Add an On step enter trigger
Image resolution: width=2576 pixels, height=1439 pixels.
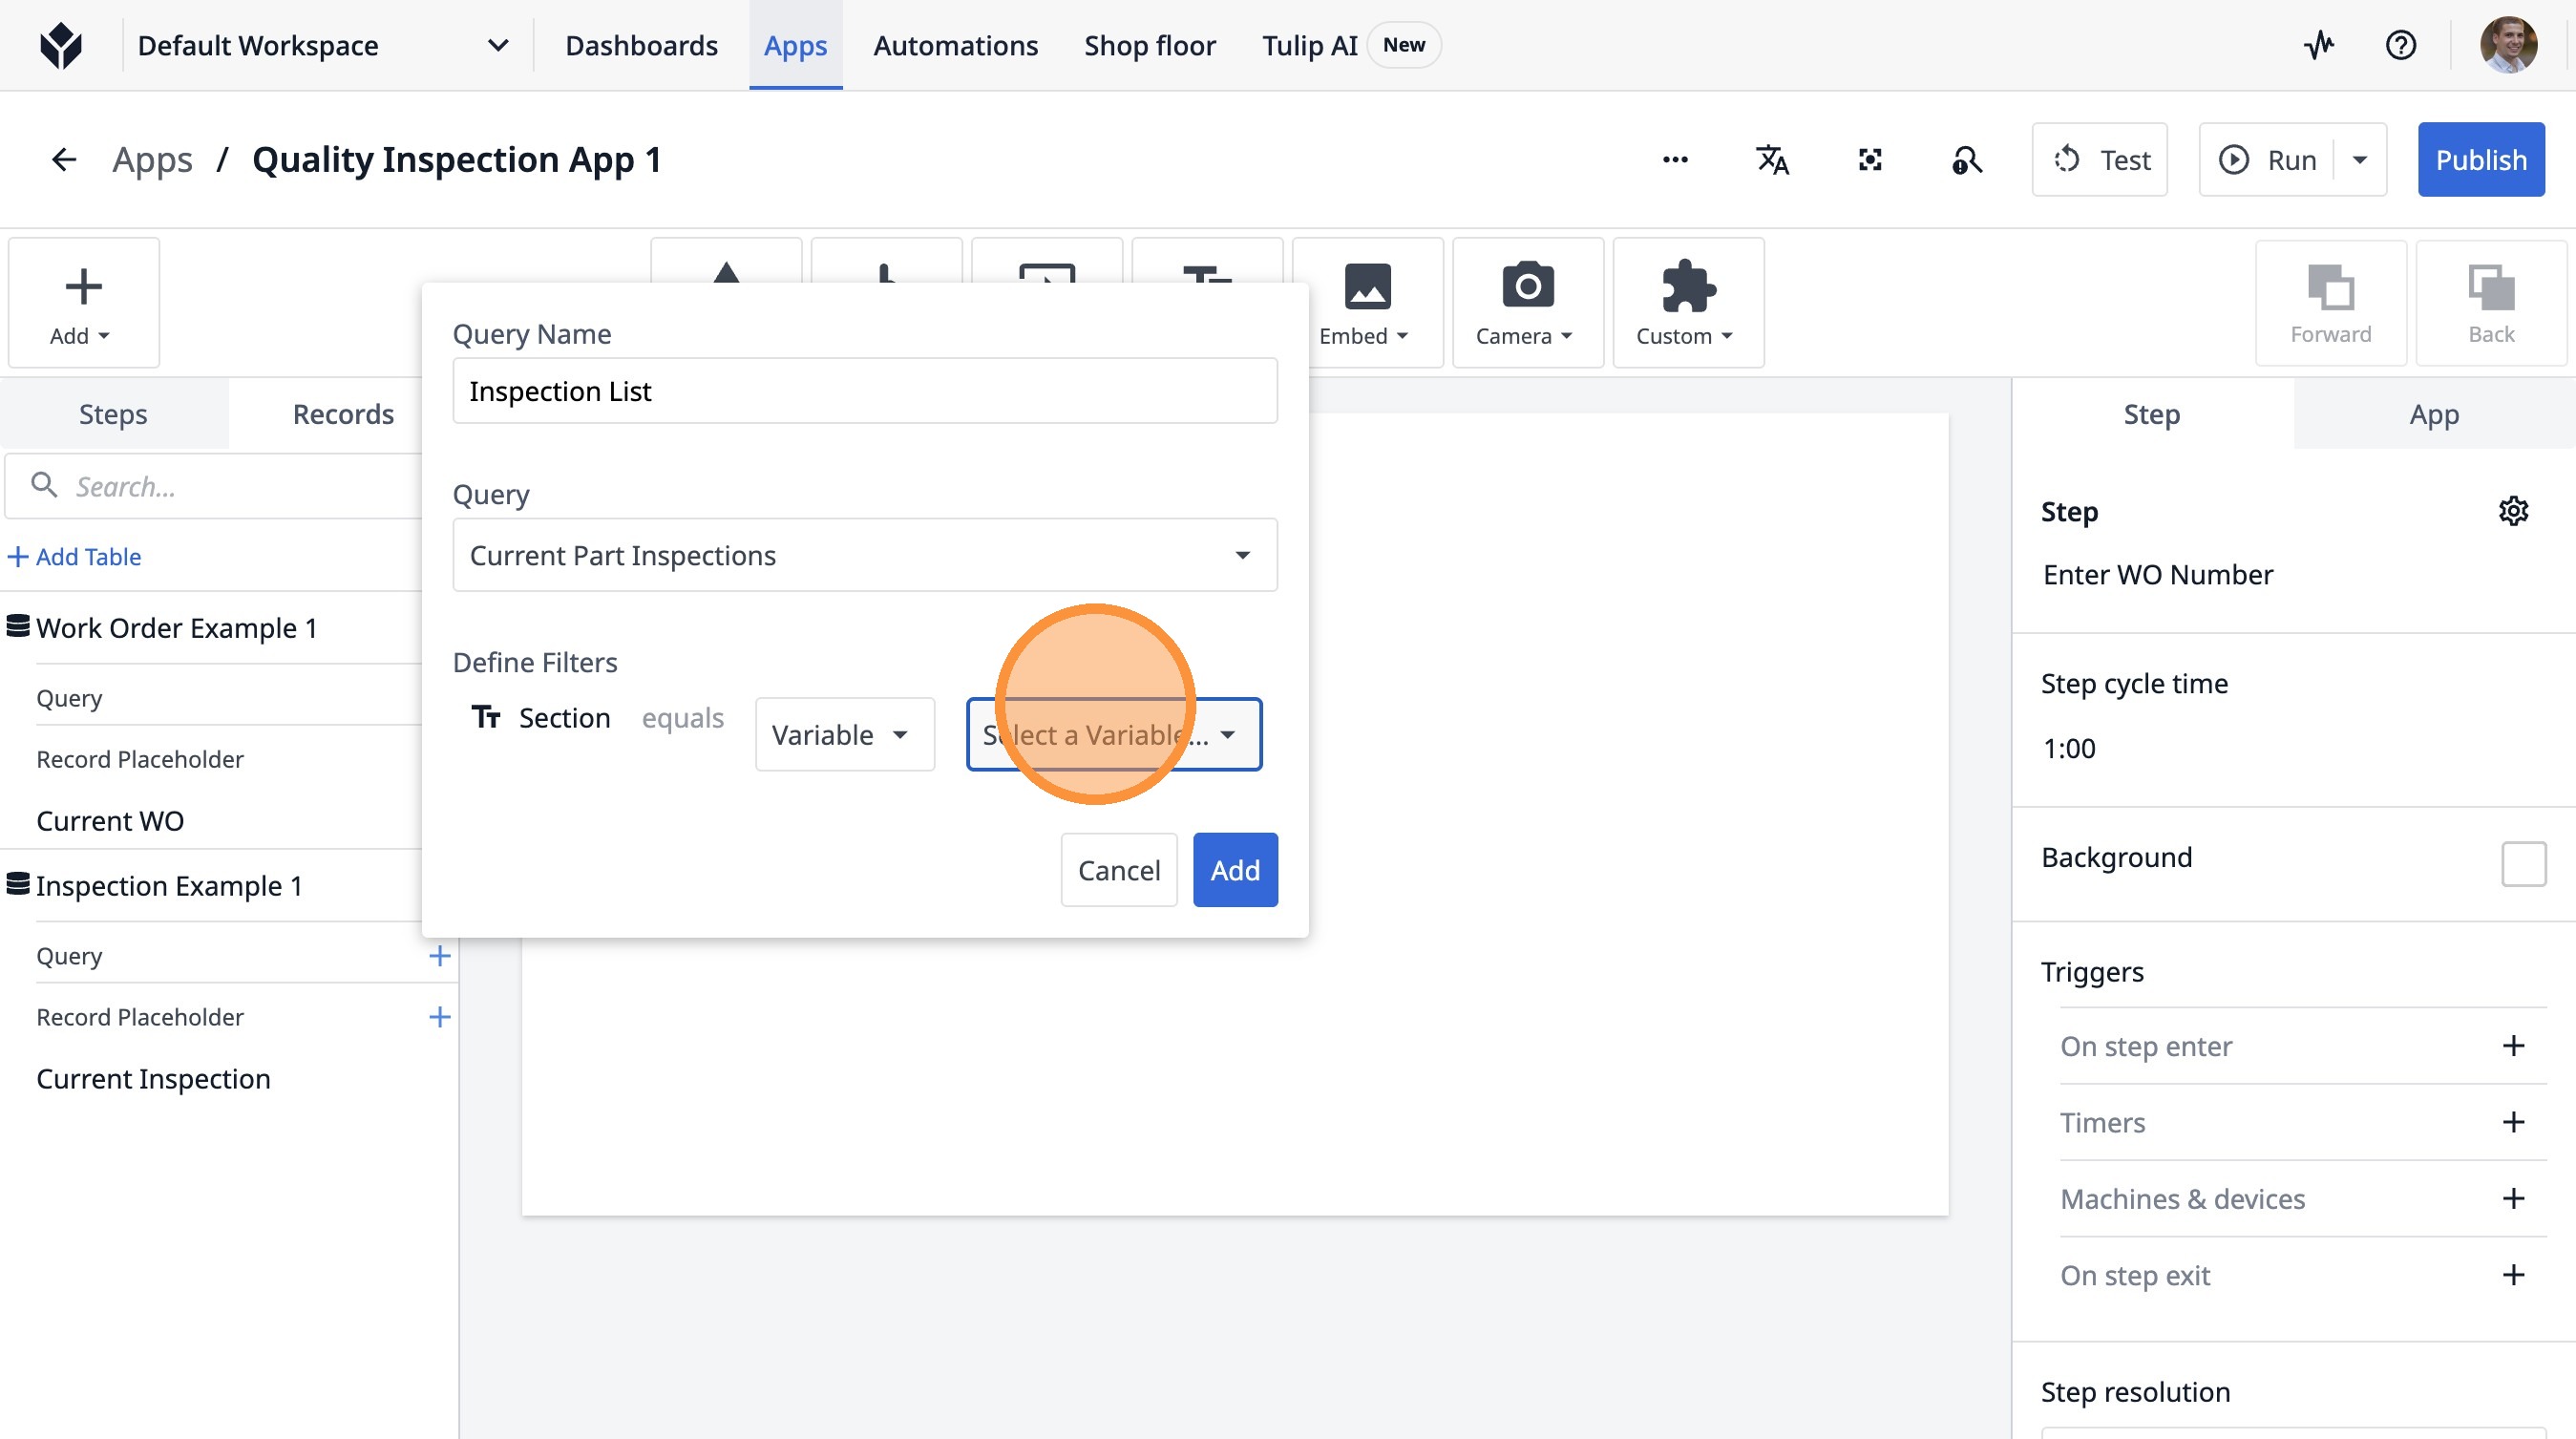pos(2512,1046)
